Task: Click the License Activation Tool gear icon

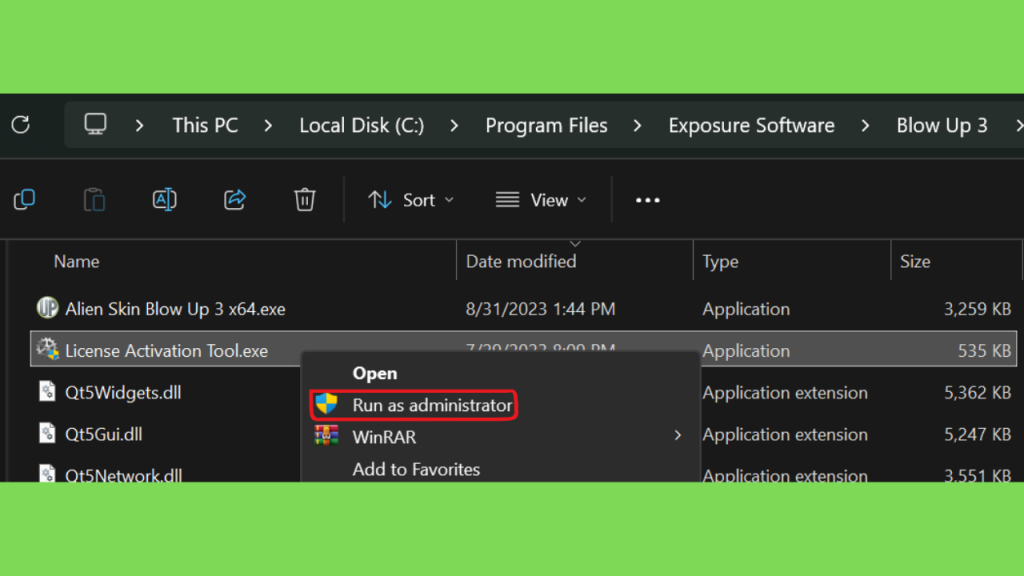Action: pos(47,349)
